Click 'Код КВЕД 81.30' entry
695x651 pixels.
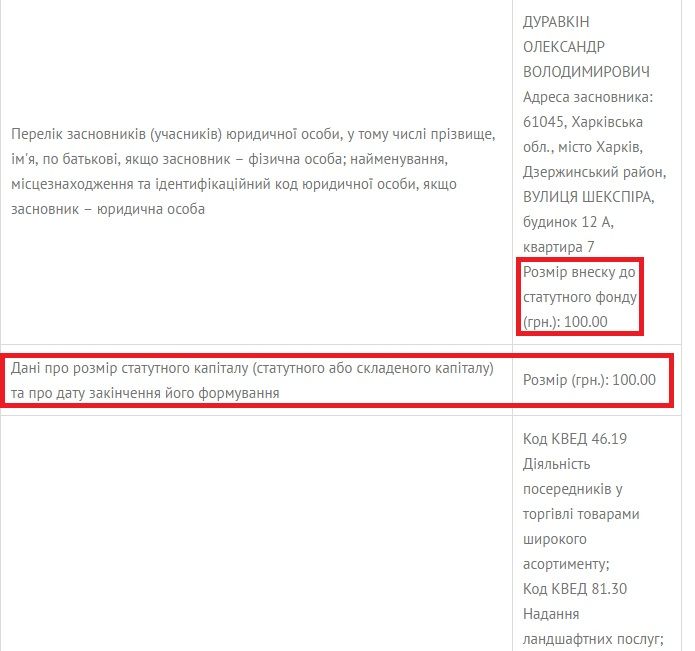(x=574, y=589)
